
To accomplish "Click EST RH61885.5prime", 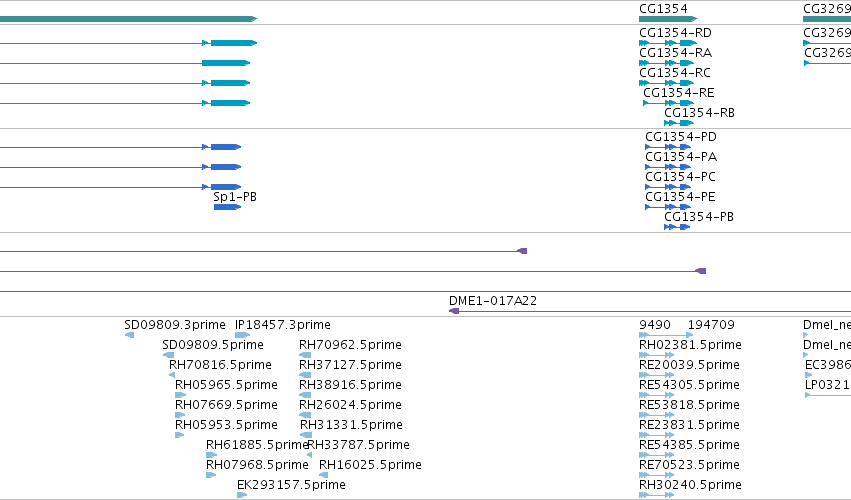I will [257, 445].
